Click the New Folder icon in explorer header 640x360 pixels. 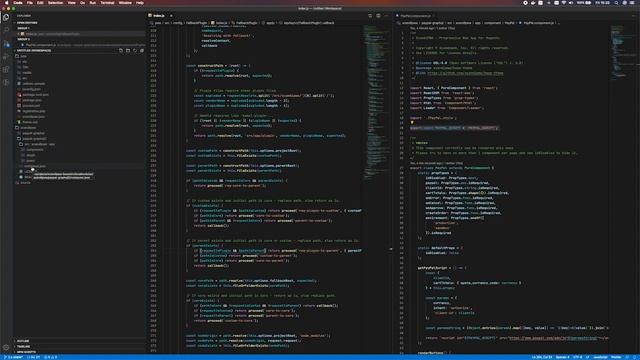tap(128, 51)
